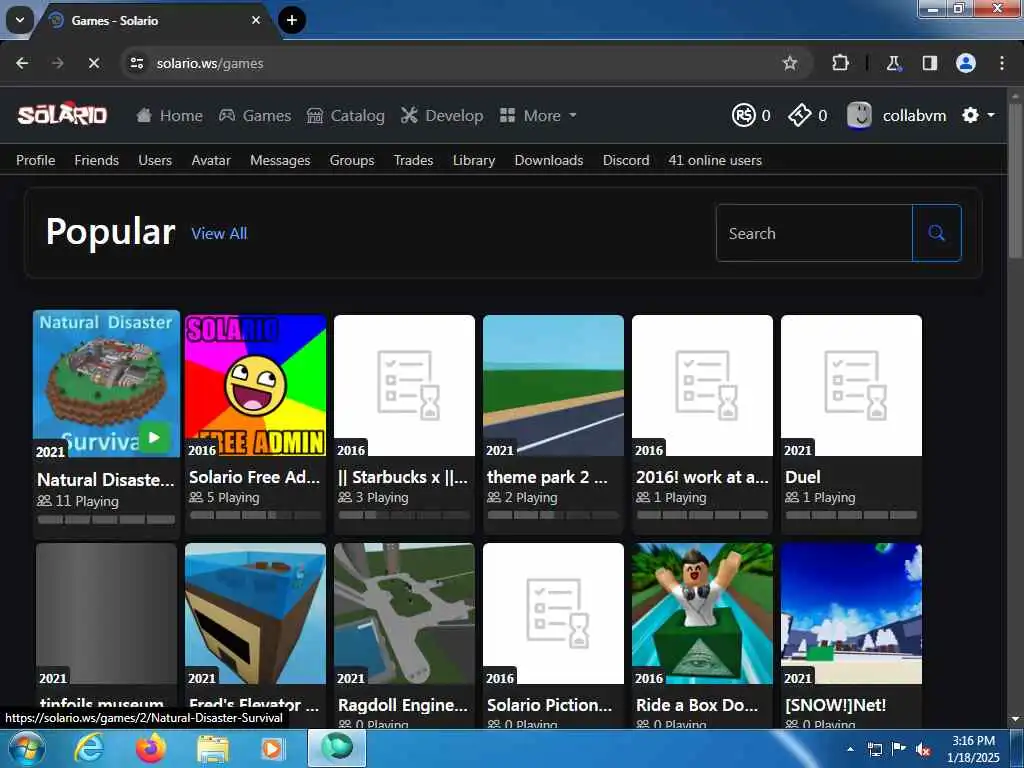The width and height of the screenshot is (1024, 768).
Task: Click the 41 online users link
Action: pyautogui.click(x=715, y=160)
